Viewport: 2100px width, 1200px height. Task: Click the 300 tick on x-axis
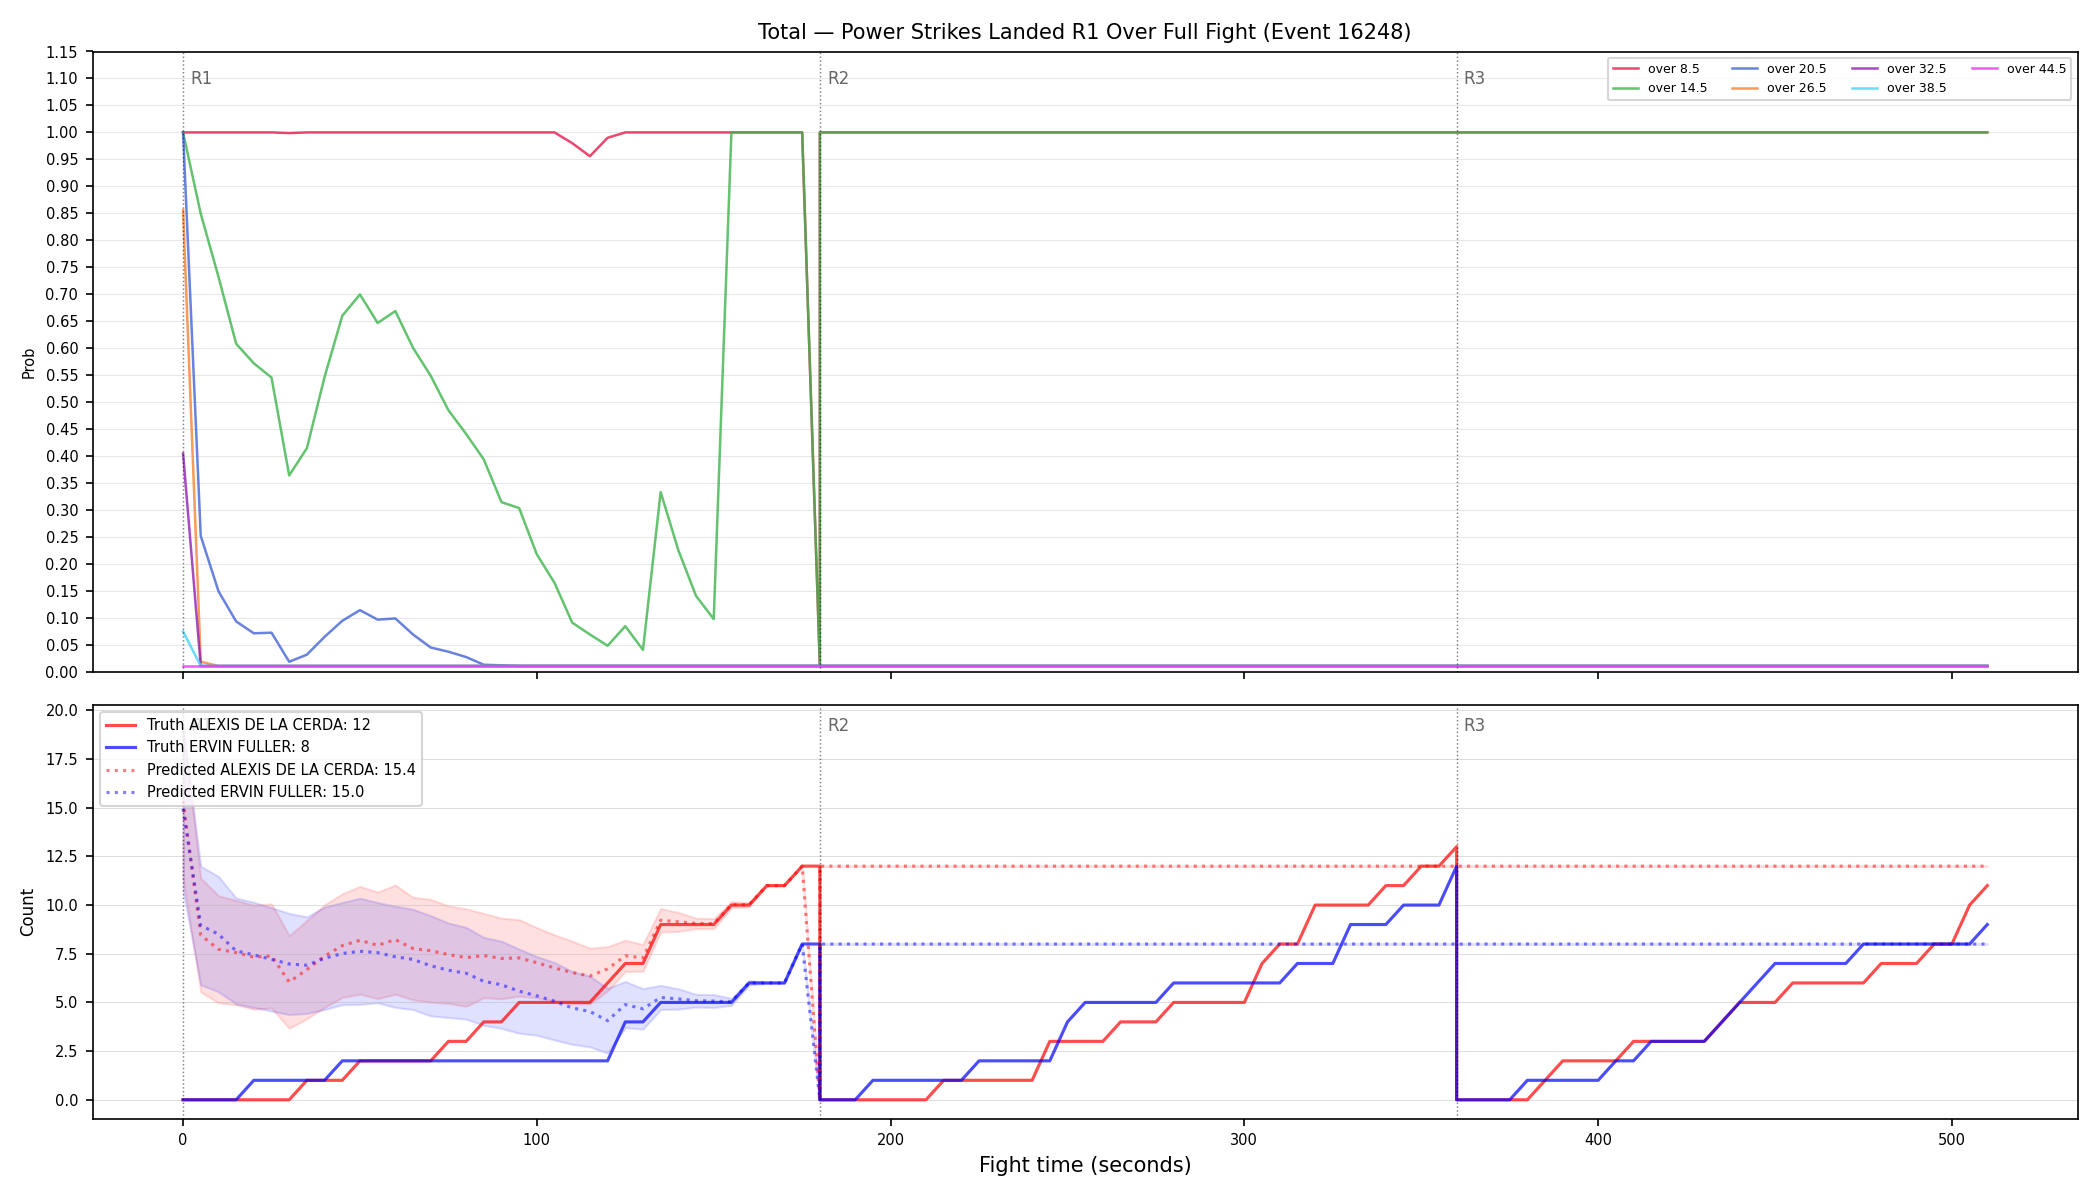click(x=1244, y=1138)
